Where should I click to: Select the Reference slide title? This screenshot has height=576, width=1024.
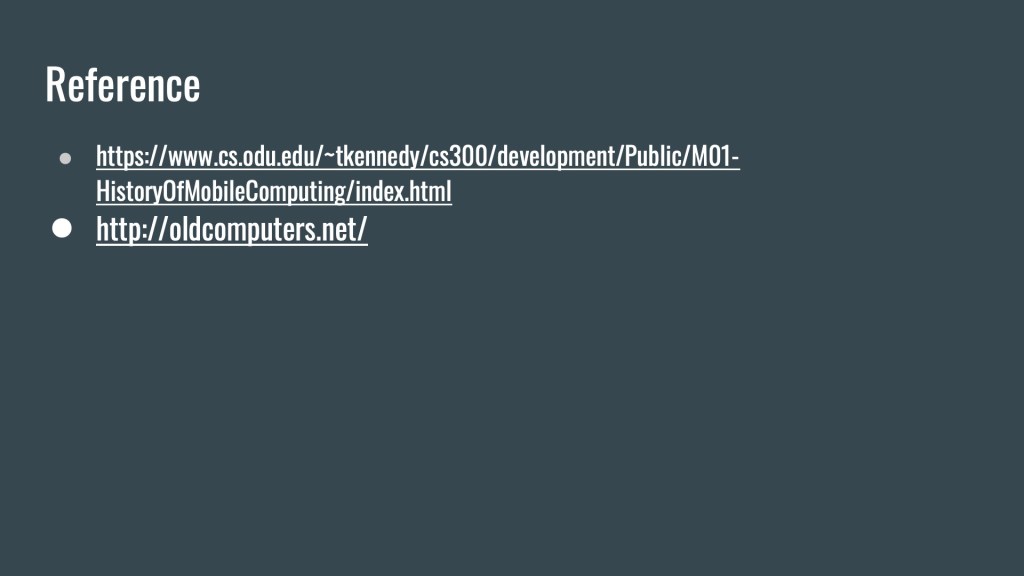pyautogui.click(x=123, y=85)
